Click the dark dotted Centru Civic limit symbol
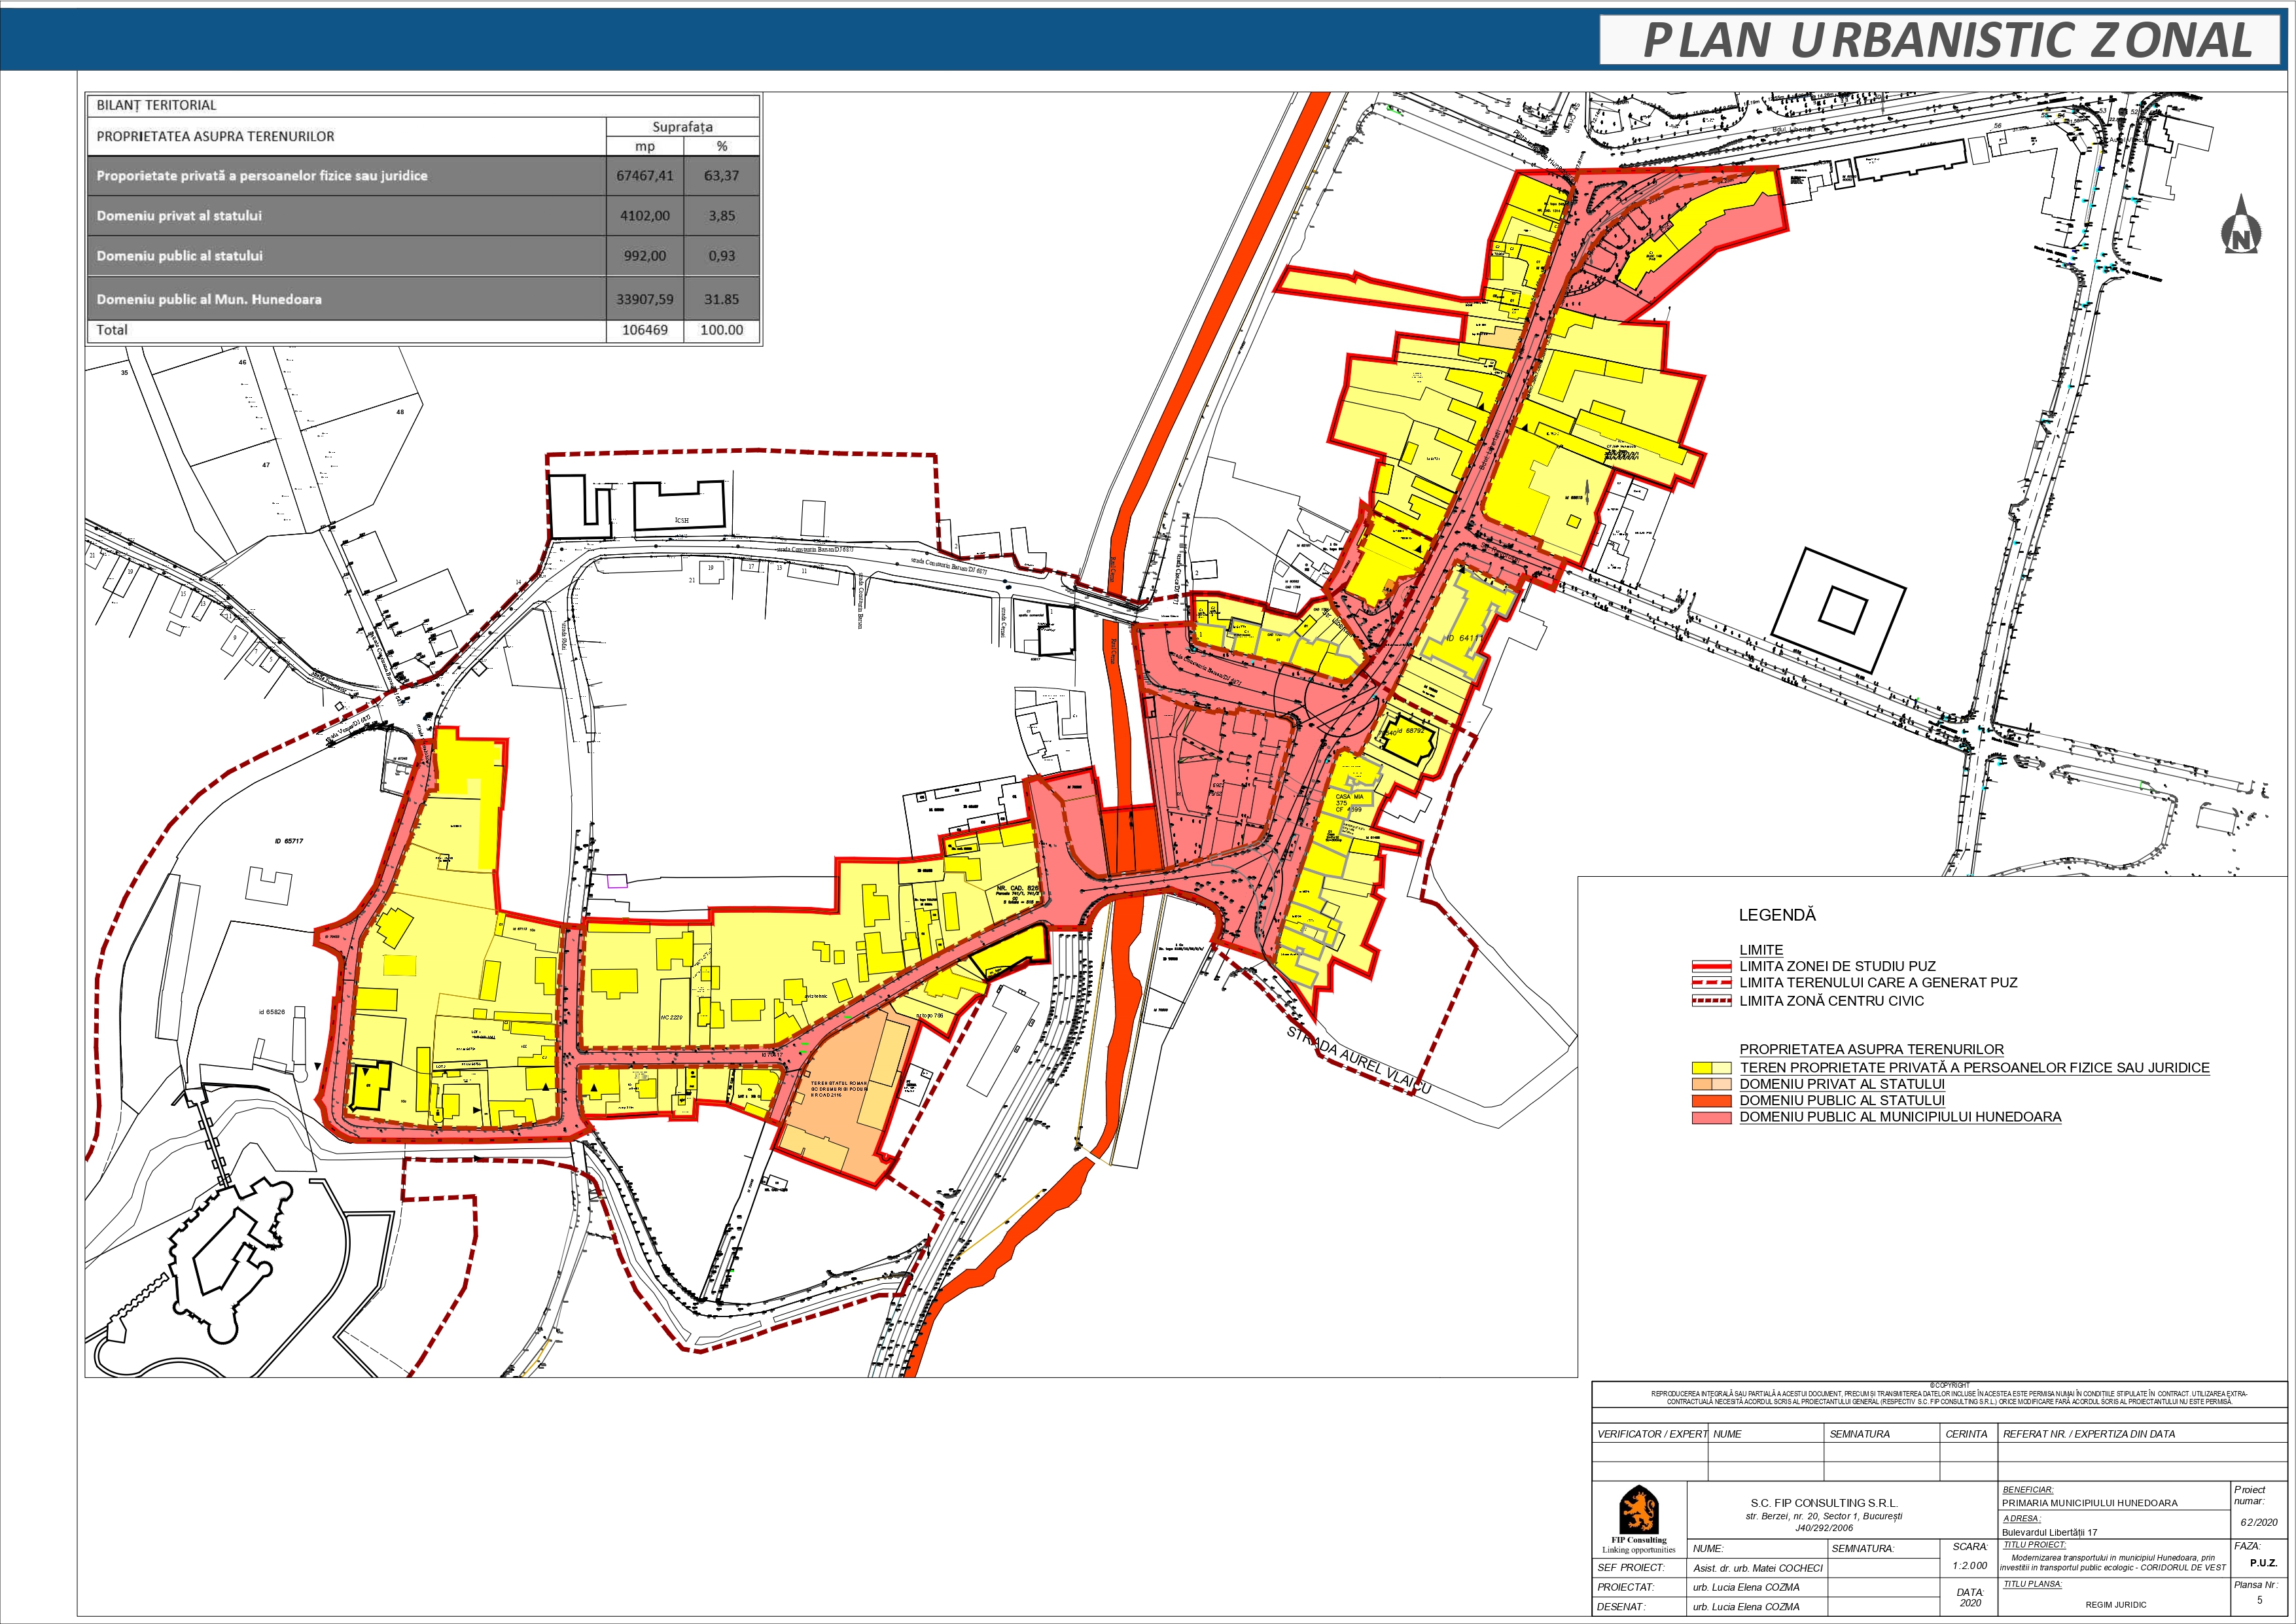Screen dimensions: 2296x1624 [x=1711, y=1001]
